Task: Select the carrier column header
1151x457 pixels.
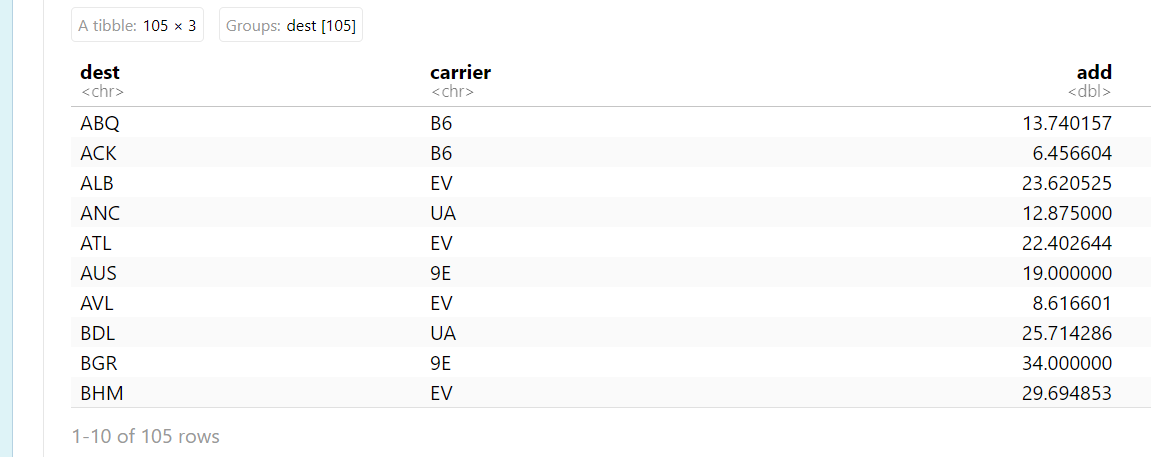Action: (x=460, y=72)
